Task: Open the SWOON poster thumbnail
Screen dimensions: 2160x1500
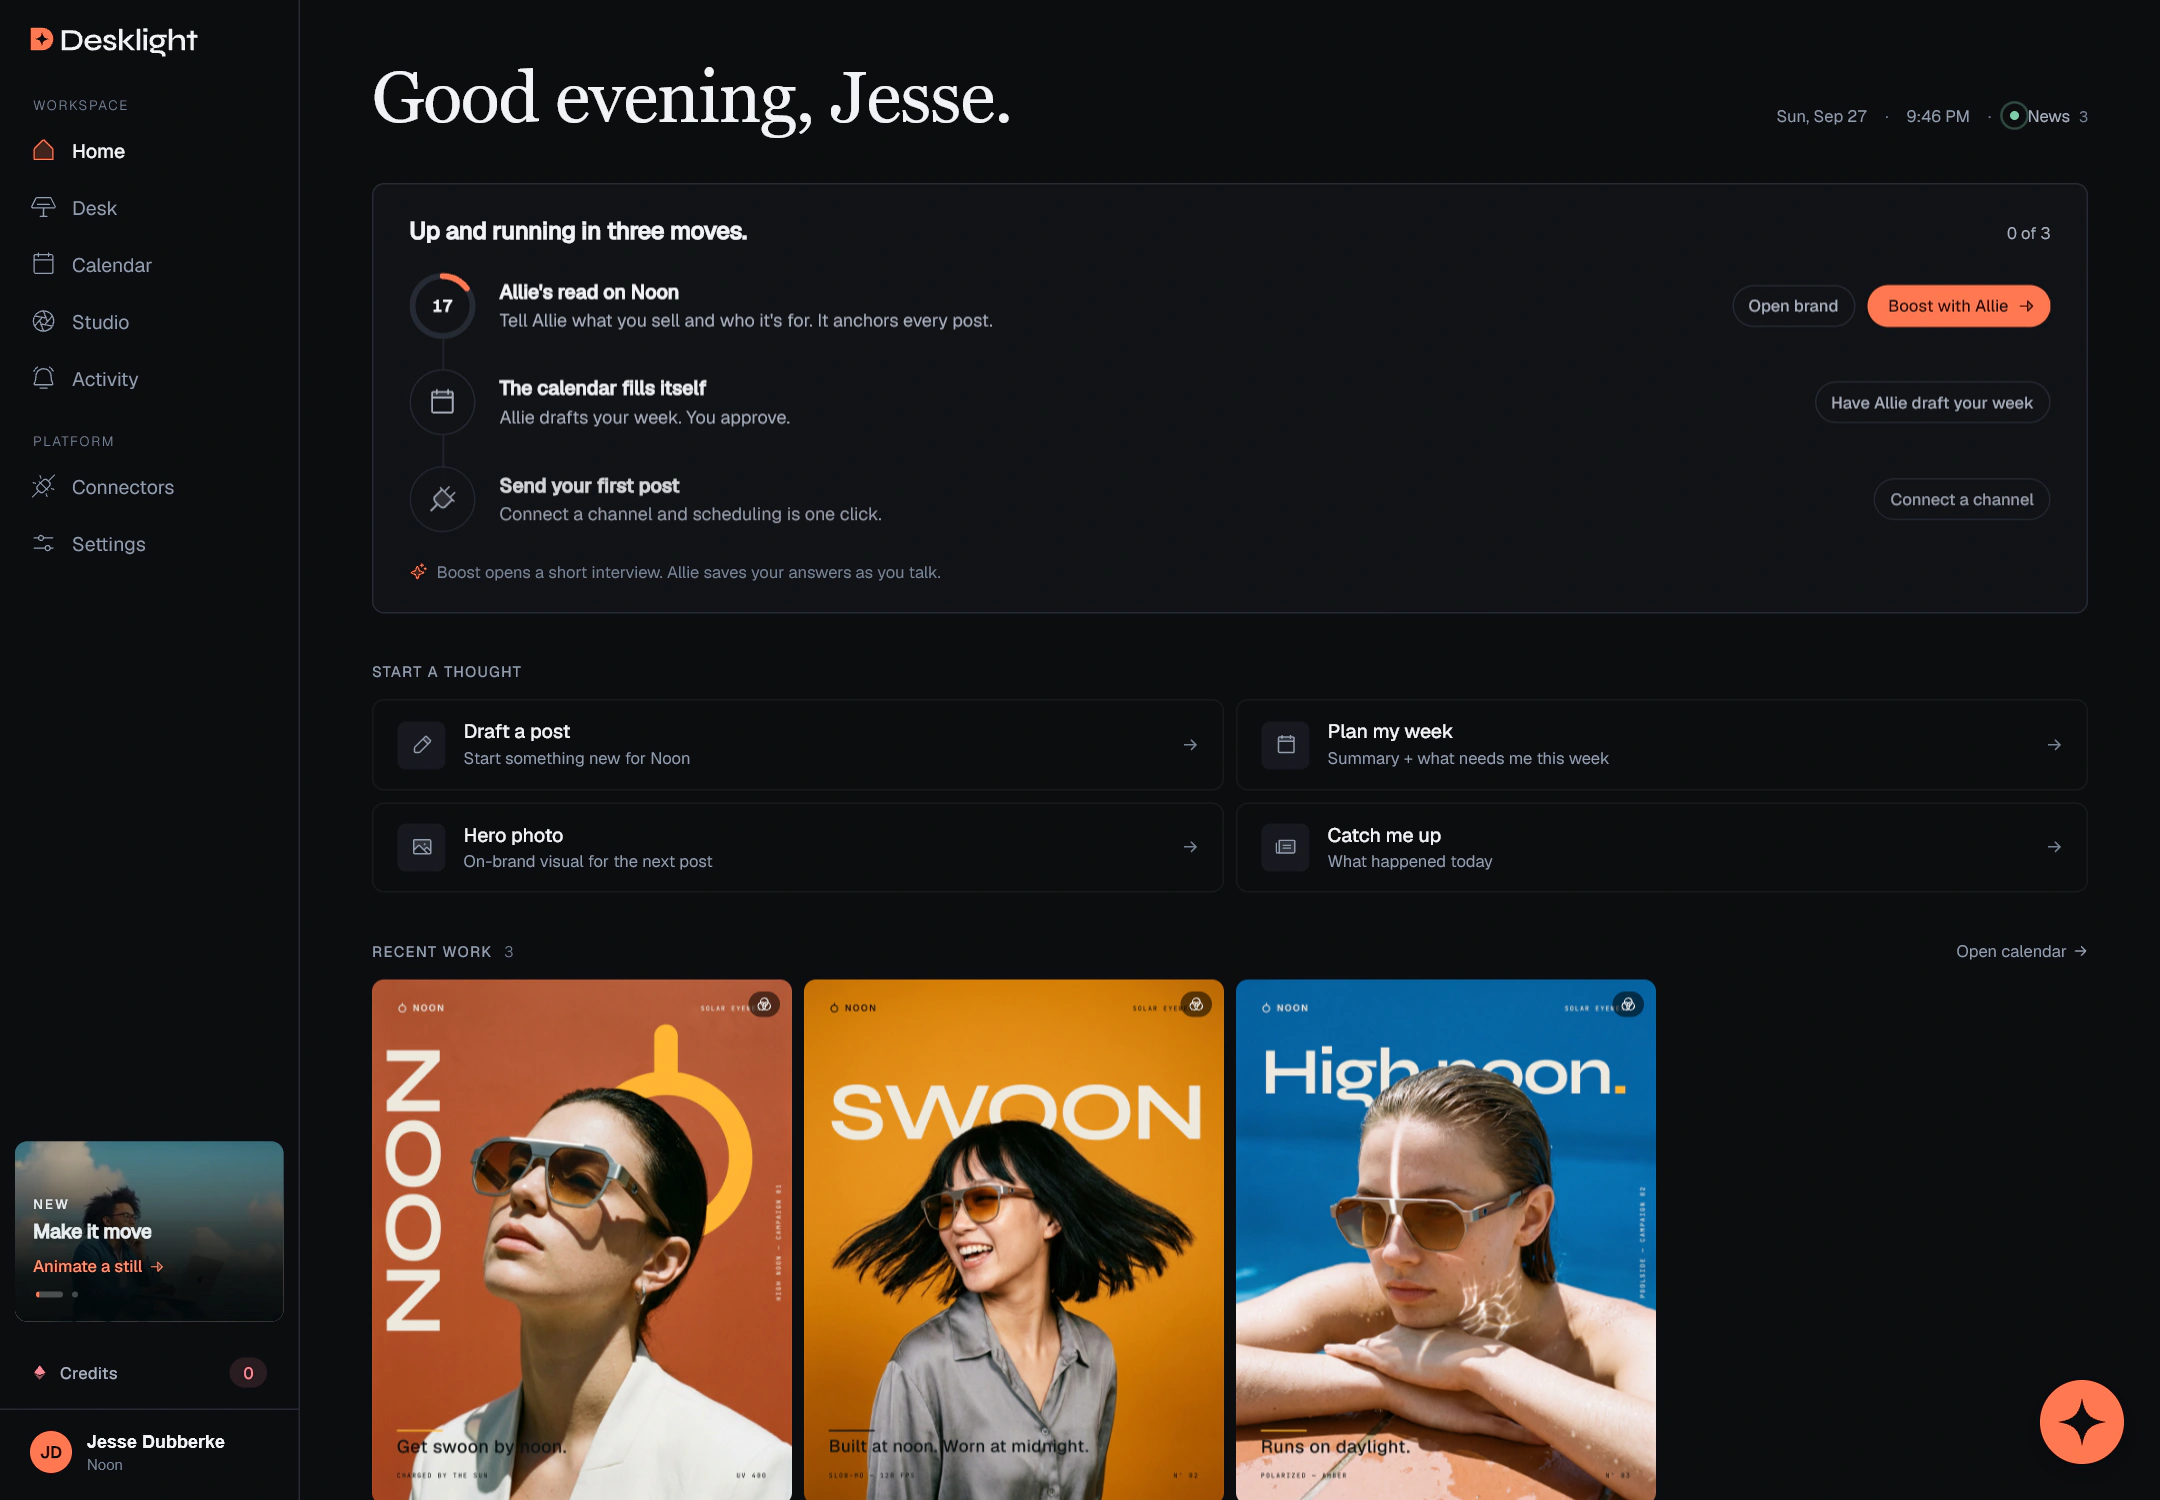Action: pos(1014,1239)
